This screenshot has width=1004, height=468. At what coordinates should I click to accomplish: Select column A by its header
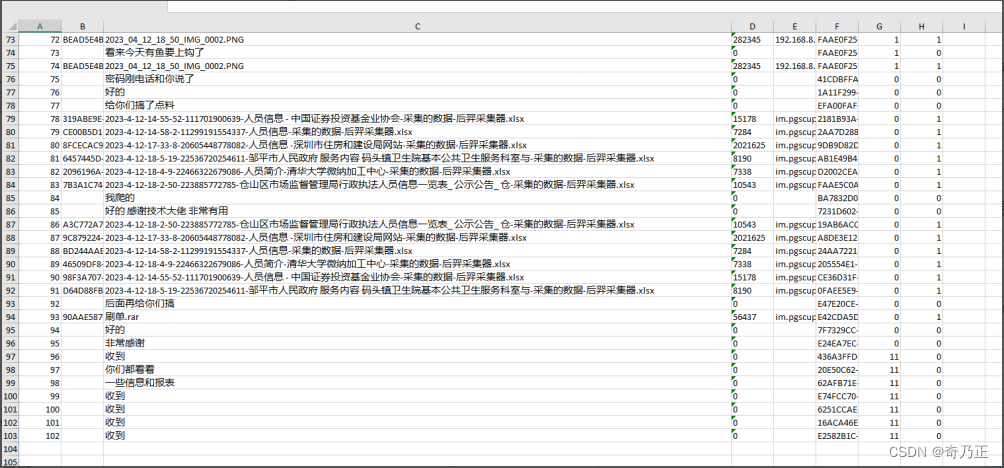[40, 26]
